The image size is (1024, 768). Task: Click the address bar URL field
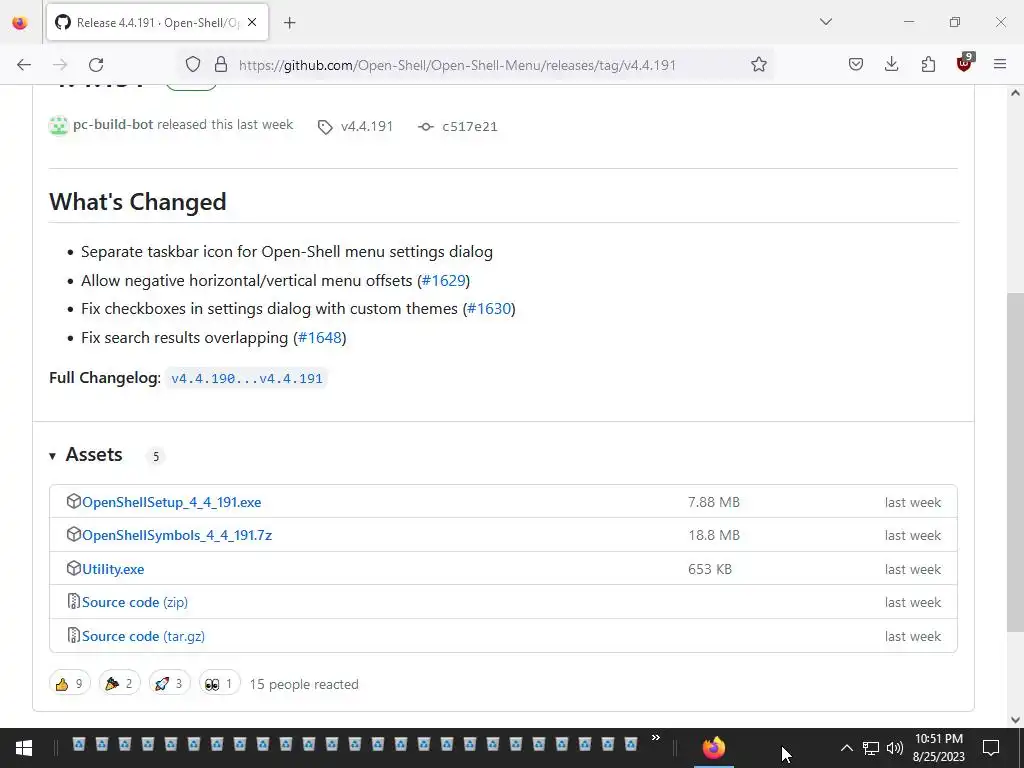click(x=457, y=65)
